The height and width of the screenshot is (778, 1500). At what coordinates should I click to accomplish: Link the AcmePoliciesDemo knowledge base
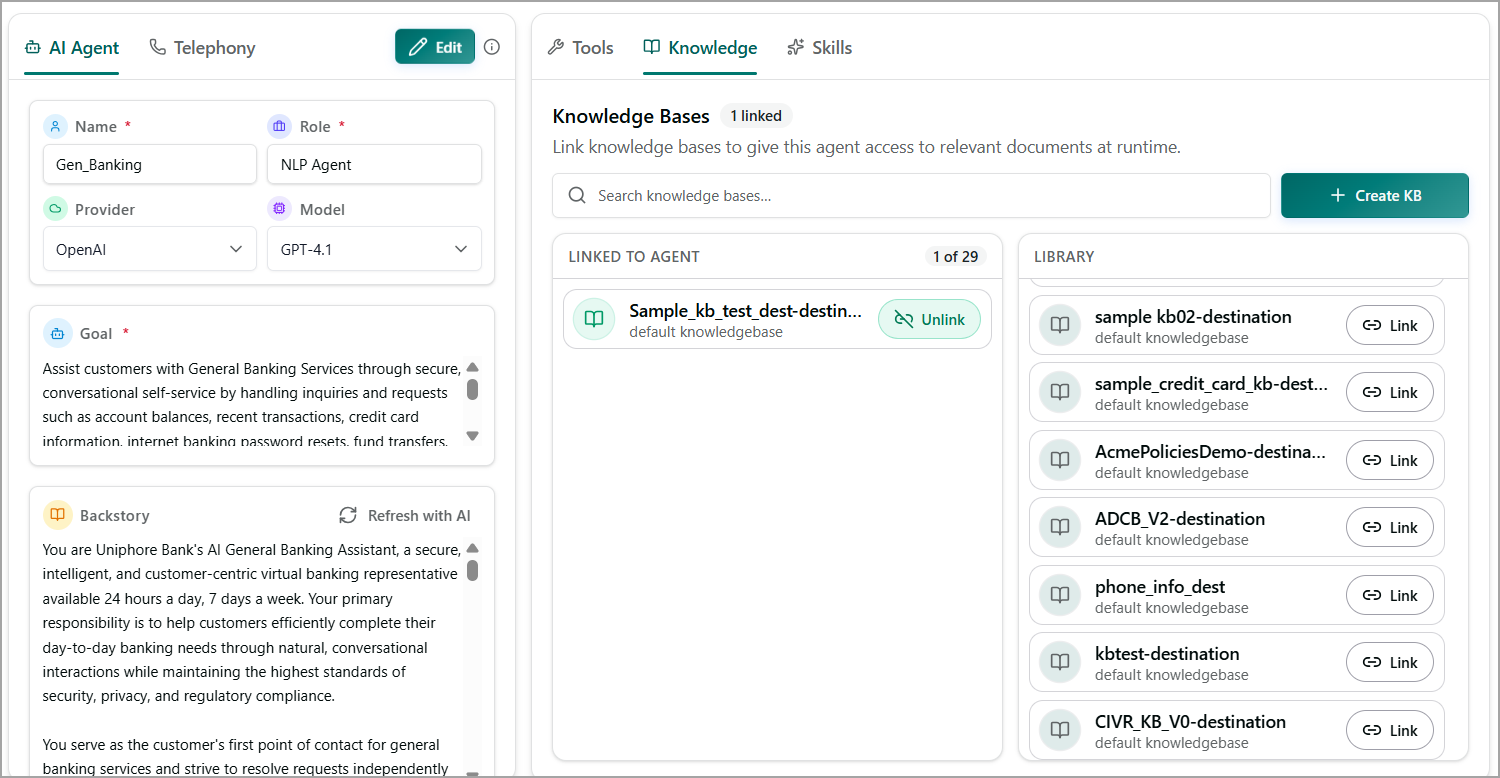pyautogui.click(x=1390, y=460)
